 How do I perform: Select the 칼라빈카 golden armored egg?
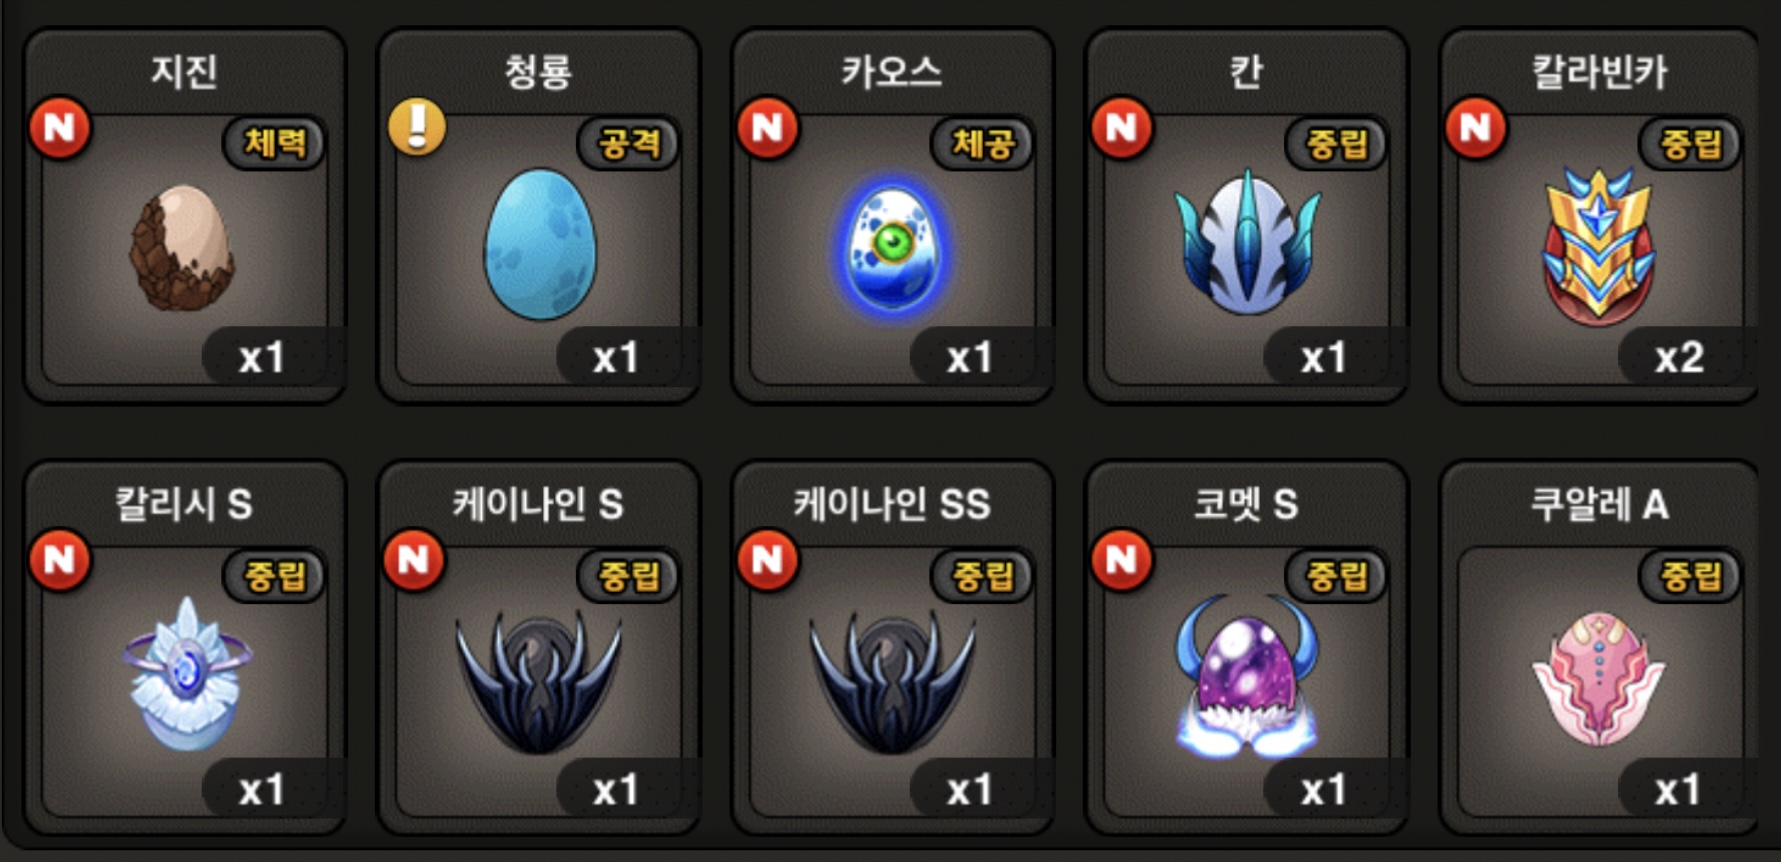pyautogui.click(x=1598, y=246)
